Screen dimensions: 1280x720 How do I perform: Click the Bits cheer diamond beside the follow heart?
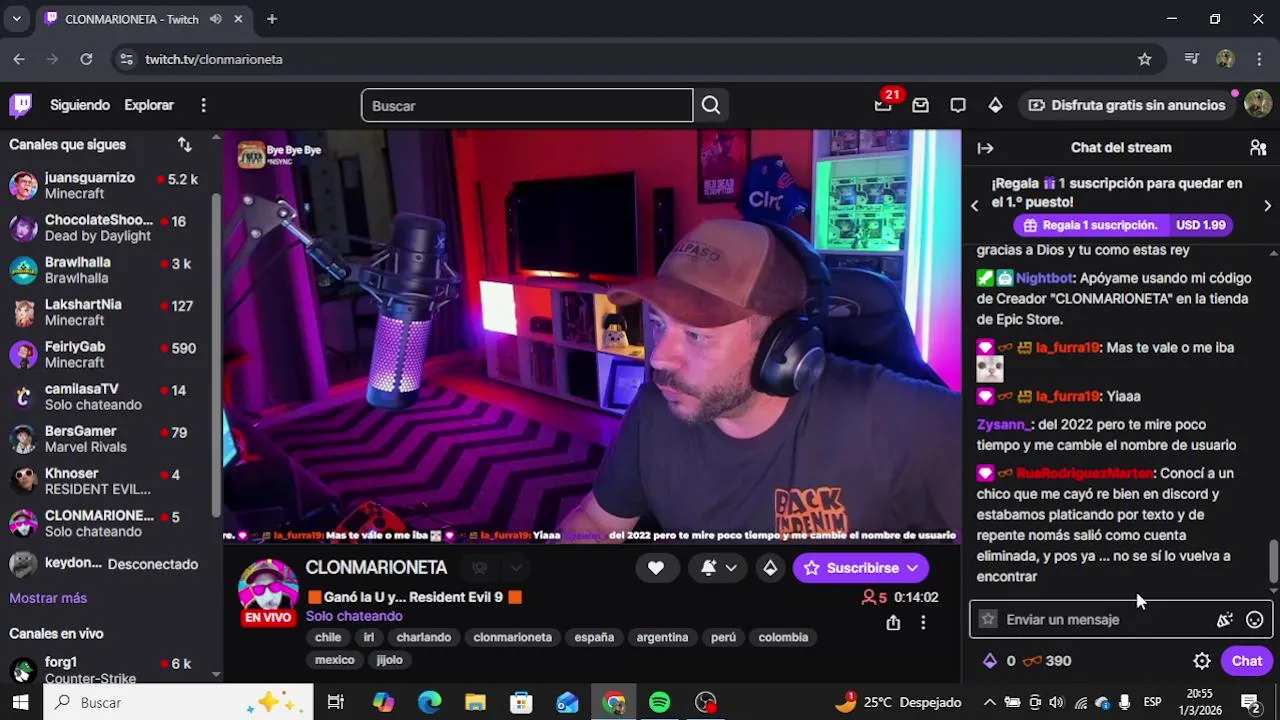pos(770,568)
